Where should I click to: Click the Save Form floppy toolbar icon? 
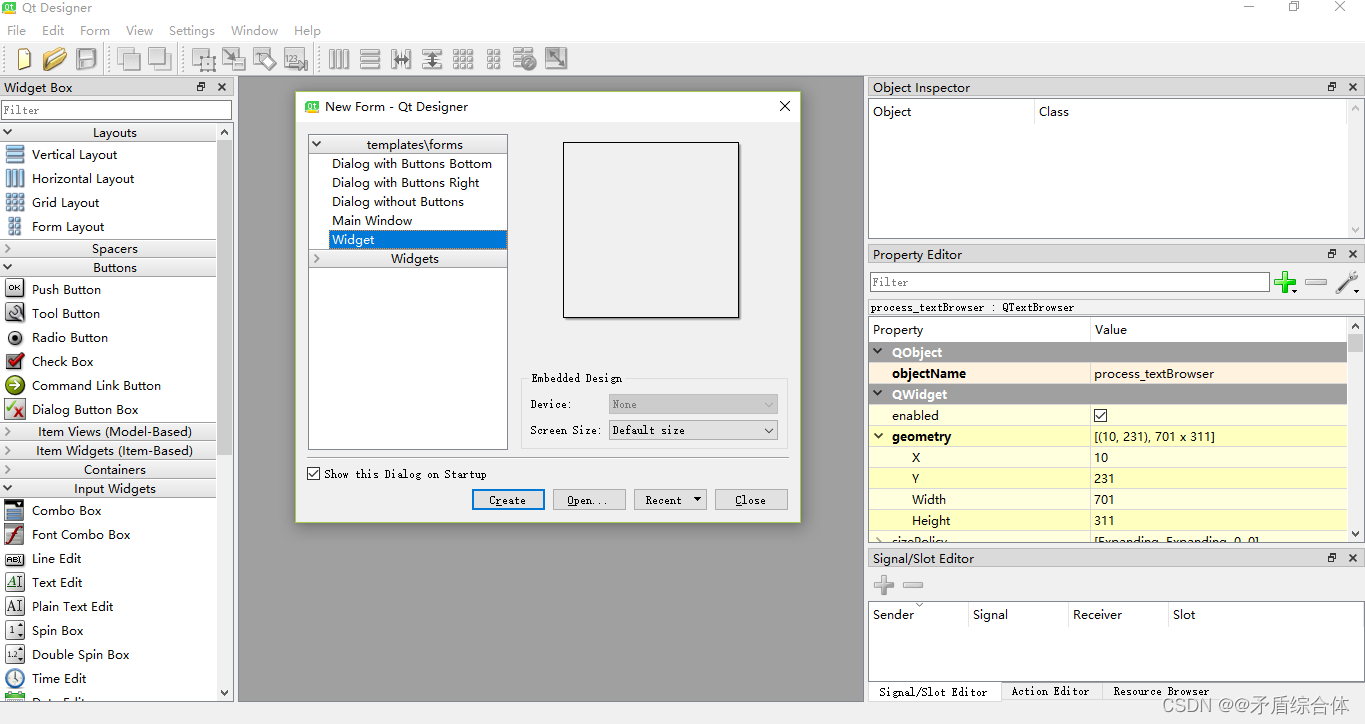click(x=87, y=59)
